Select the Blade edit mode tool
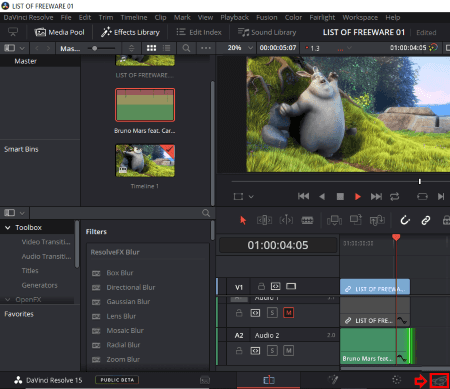Screen dimensions: 450x389 pos(307,220)
